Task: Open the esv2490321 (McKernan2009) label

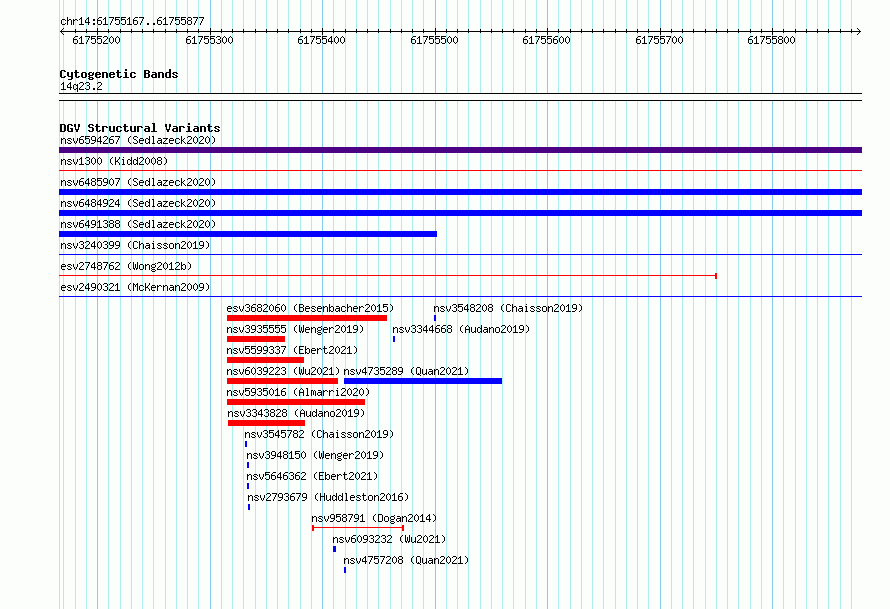Action: click(x=135, y=287)
